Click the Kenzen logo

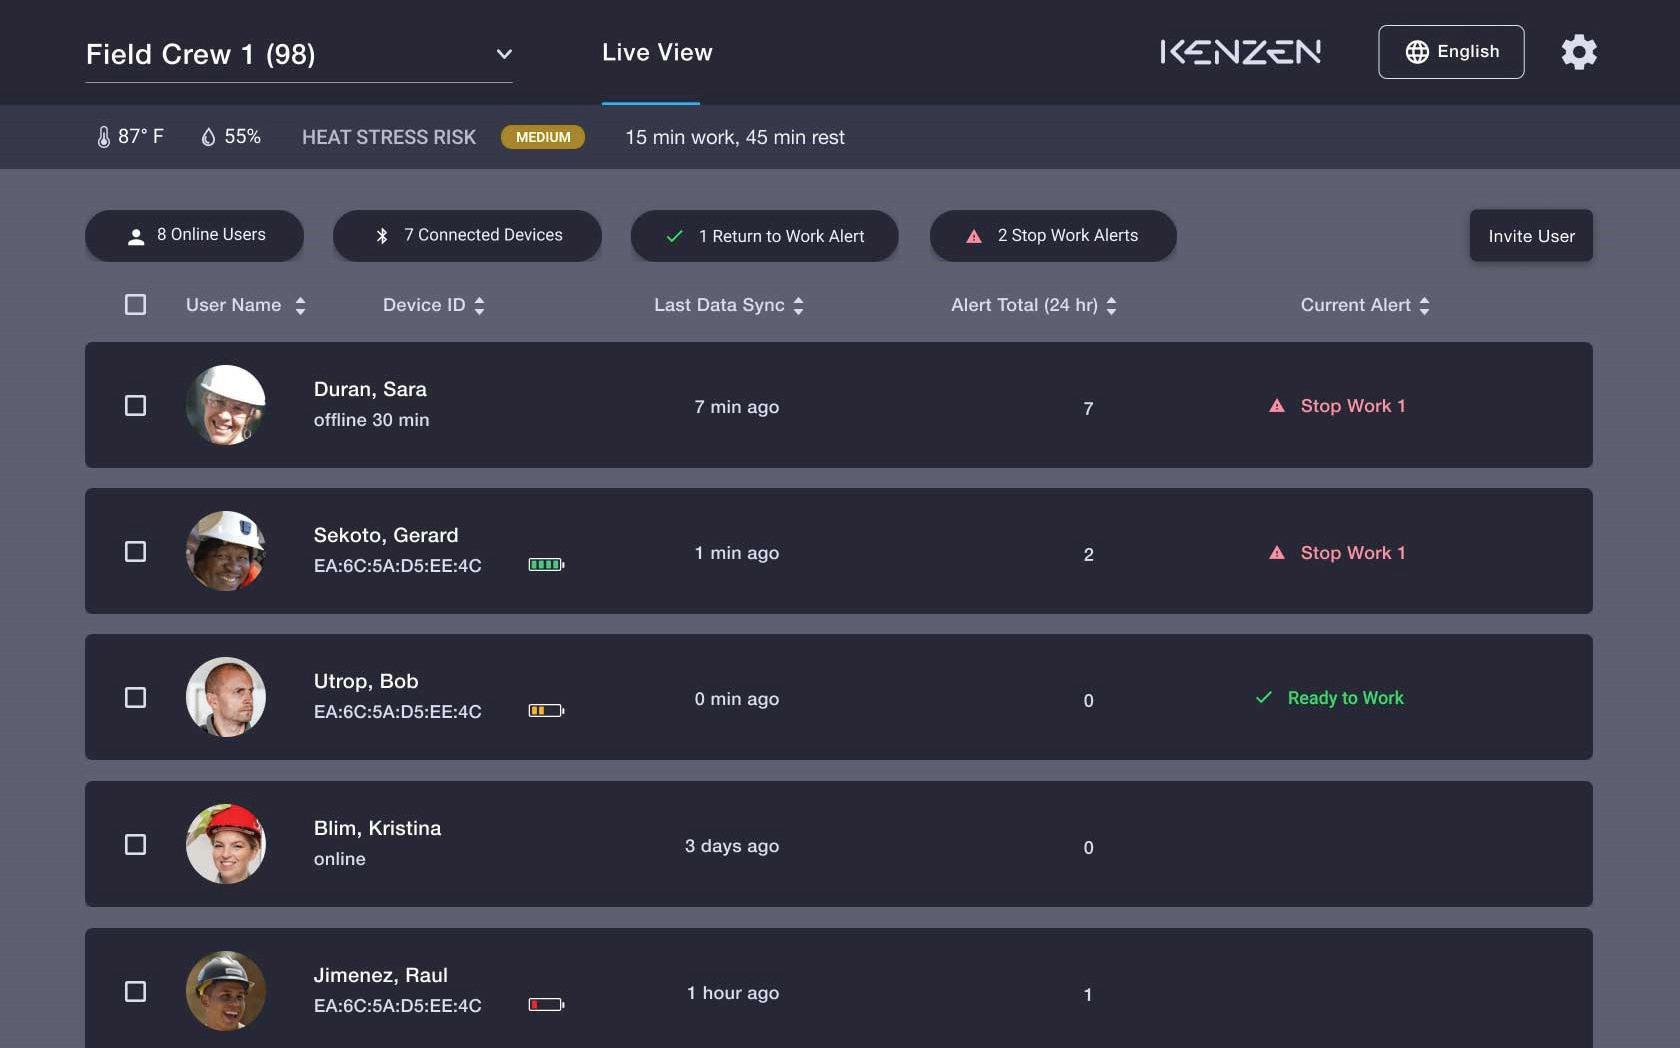pyautogui.click(x=1240, y=52)
